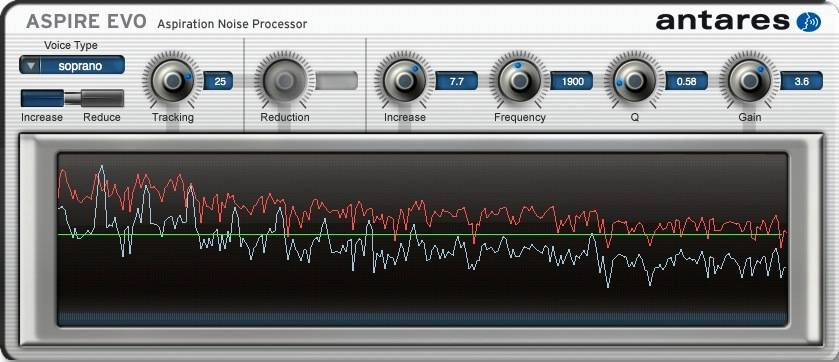Viewport: 839px width, 362px height.
Task: Click the Q value field showing 0.58
Action: tap(687, 81)
